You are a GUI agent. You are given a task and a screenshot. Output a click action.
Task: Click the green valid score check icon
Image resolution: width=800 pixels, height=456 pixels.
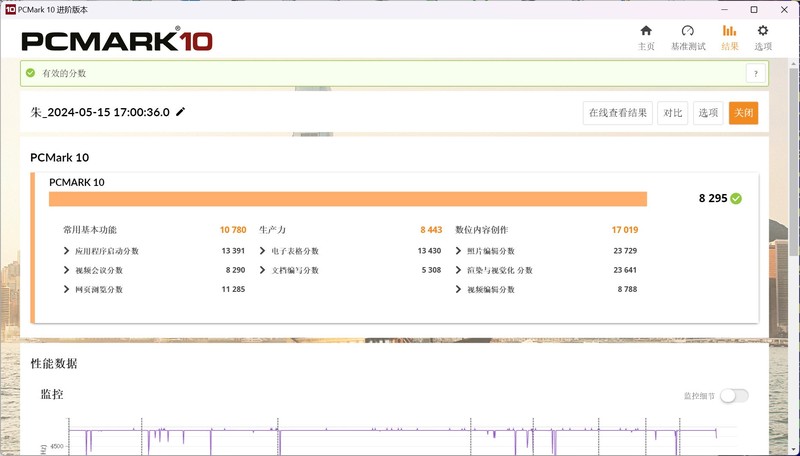click(31, 73)
